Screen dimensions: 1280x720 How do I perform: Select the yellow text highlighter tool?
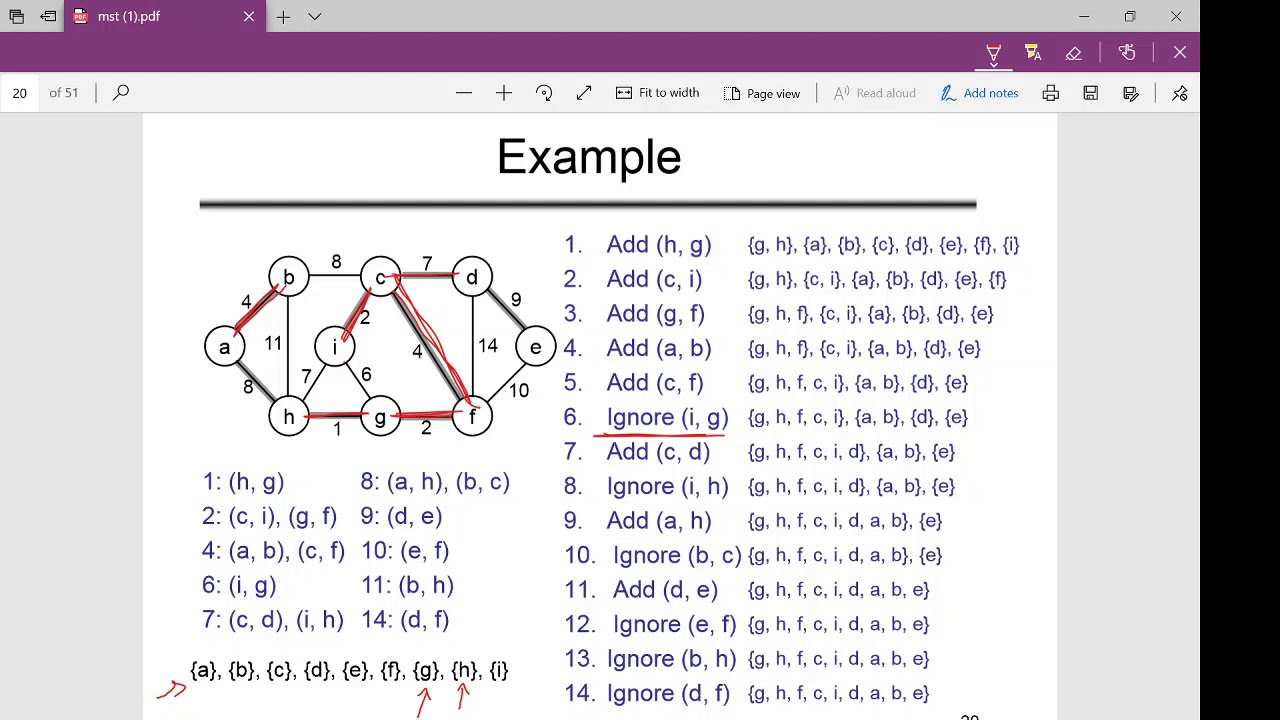coord(1033,53)
